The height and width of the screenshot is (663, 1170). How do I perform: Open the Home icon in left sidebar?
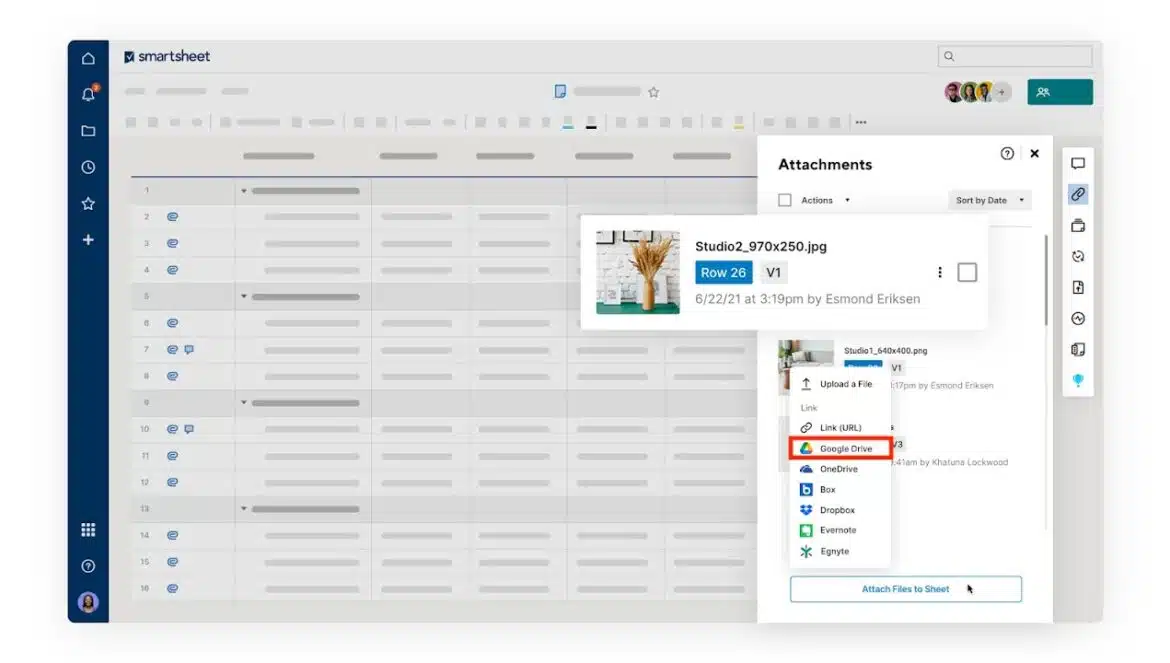[88, 58]
